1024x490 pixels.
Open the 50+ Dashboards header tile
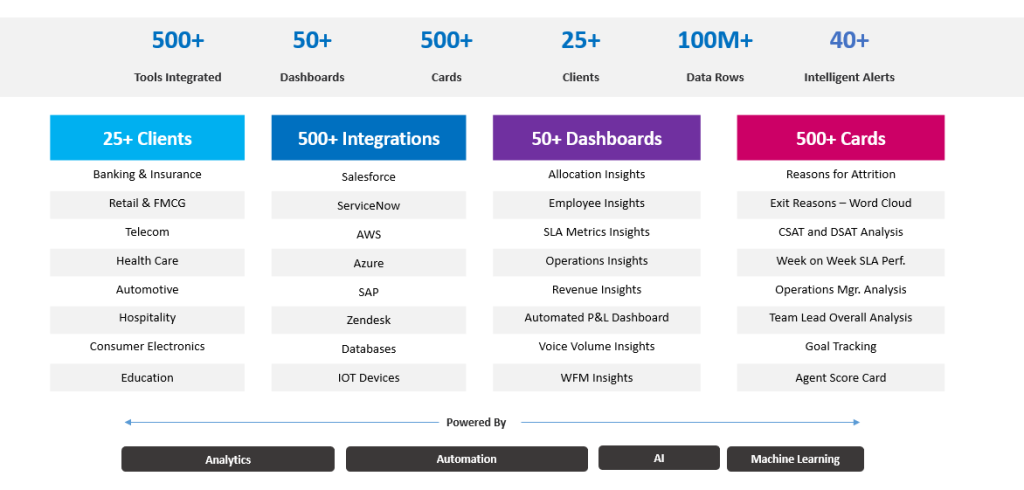coord(596,138)
